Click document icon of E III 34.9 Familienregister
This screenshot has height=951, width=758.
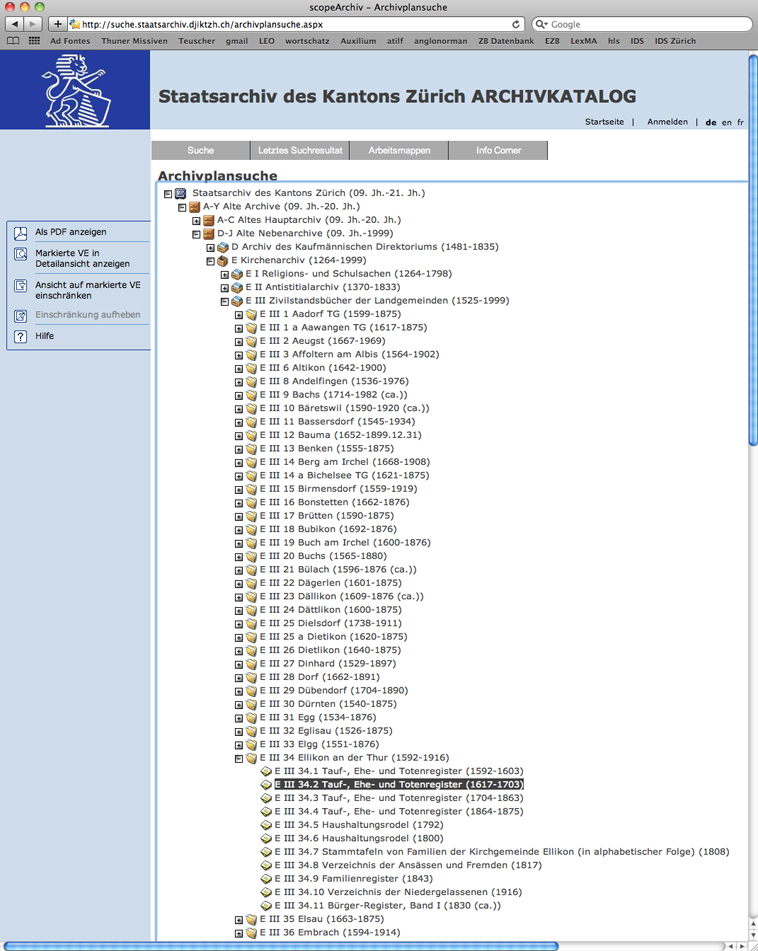[x=266, y=879]
